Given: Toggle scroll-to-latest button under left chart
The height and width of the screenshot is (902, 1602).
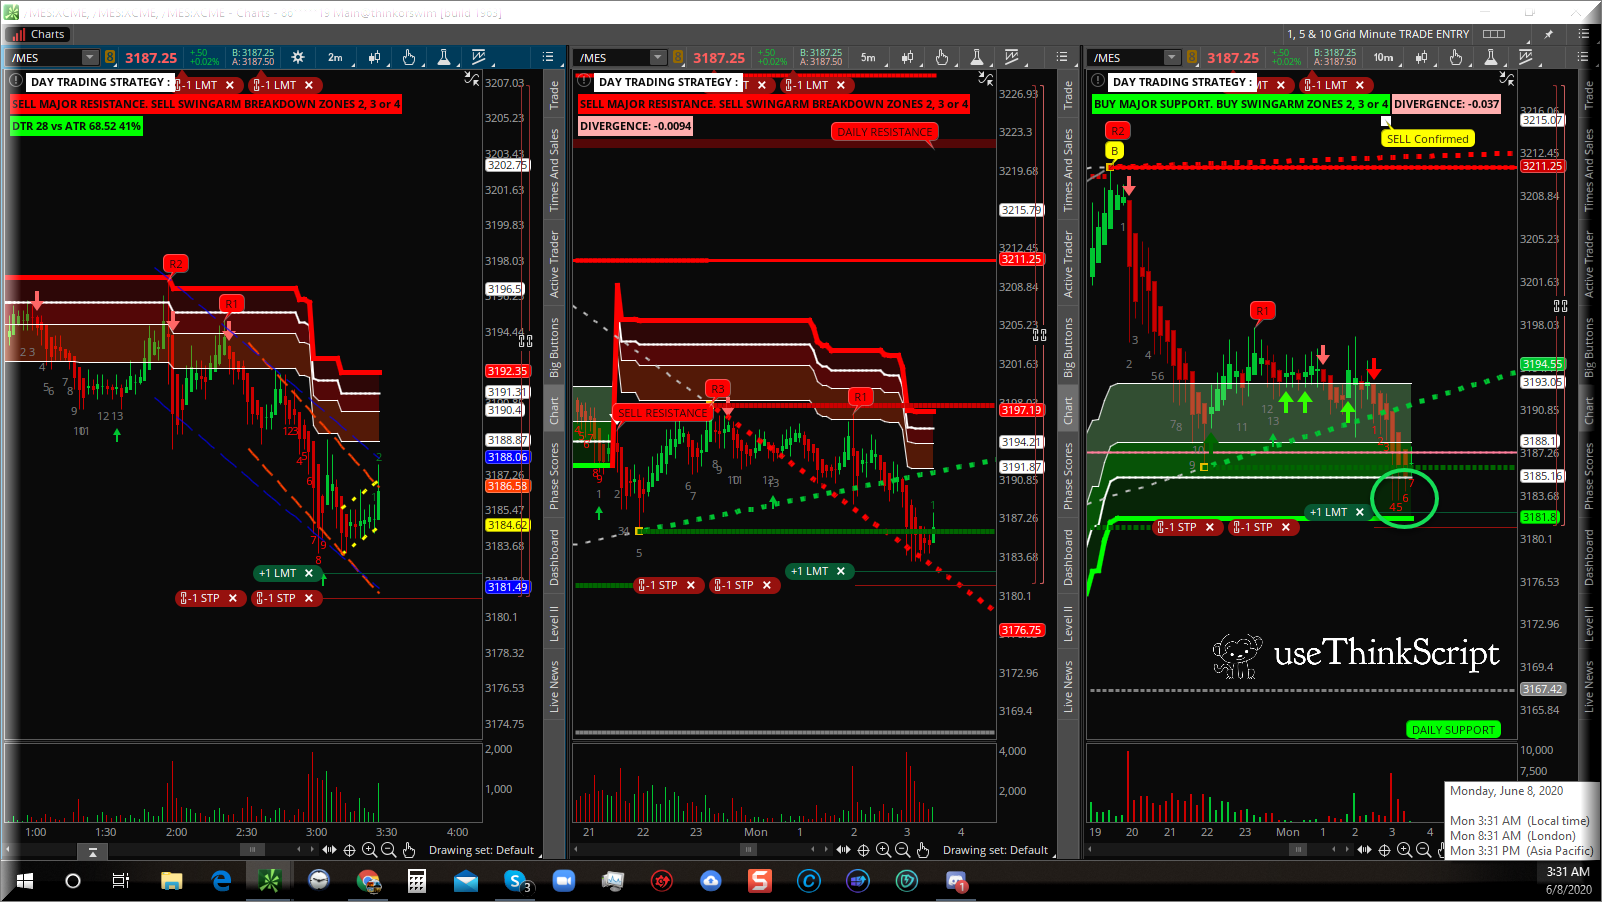Looking at the screenshot, I should pyautogui.click(x=92, y=851).
